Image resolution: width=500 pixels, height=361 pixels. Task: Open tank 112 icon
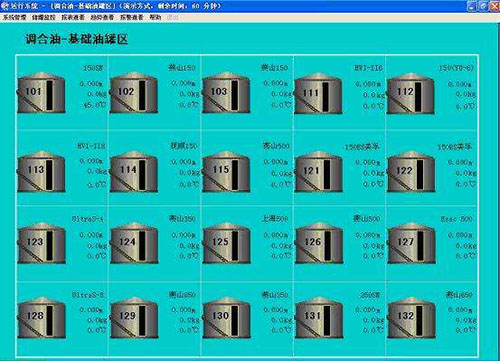coord(411,94)
